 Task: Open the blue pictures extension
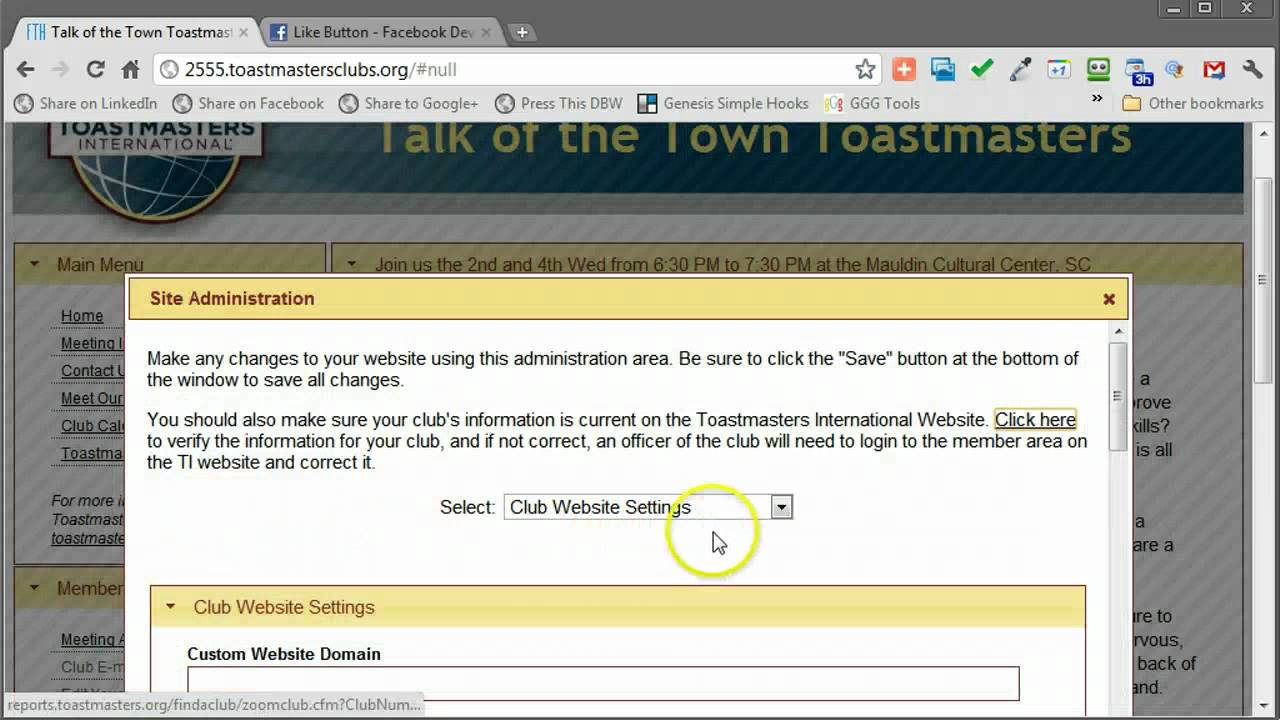tap(943, 69)
